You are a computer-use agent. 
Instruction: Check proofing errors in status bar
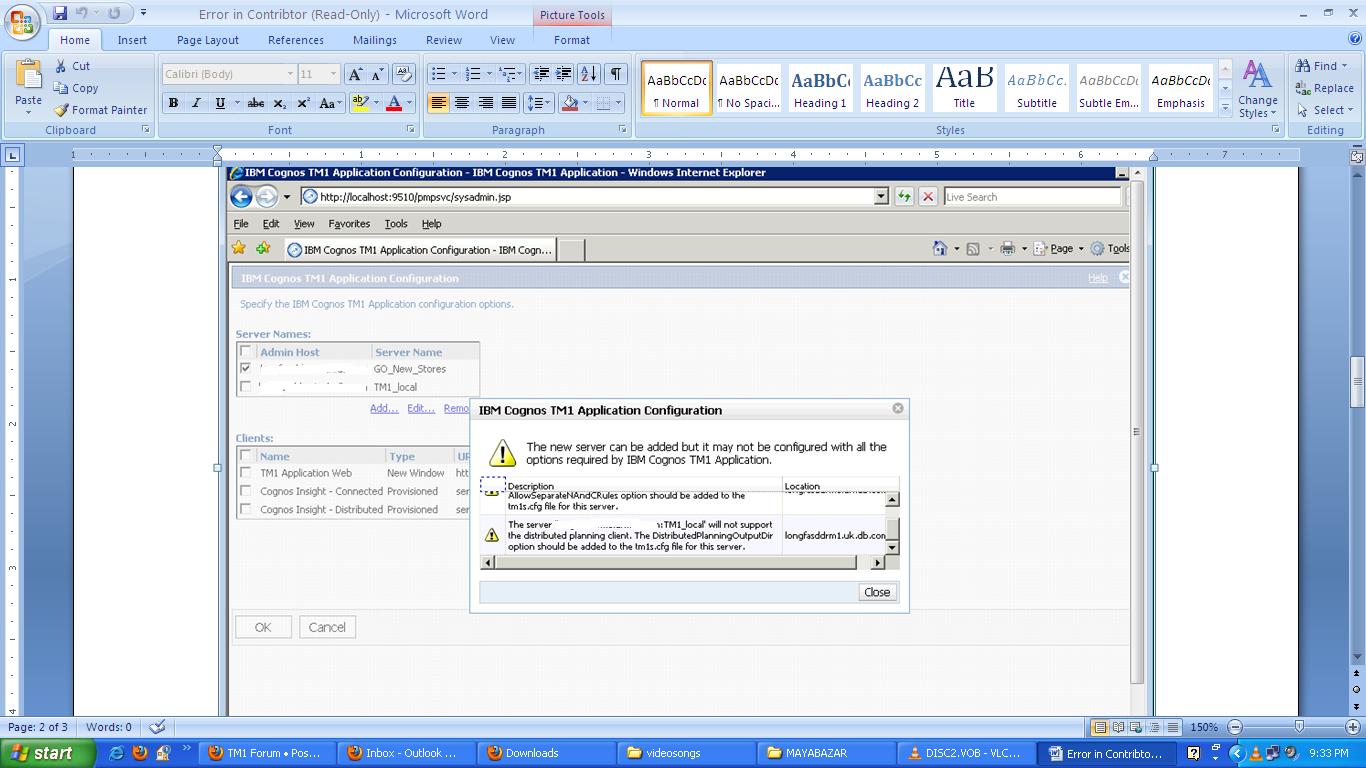pyautogui.click(x=157, y=727)
